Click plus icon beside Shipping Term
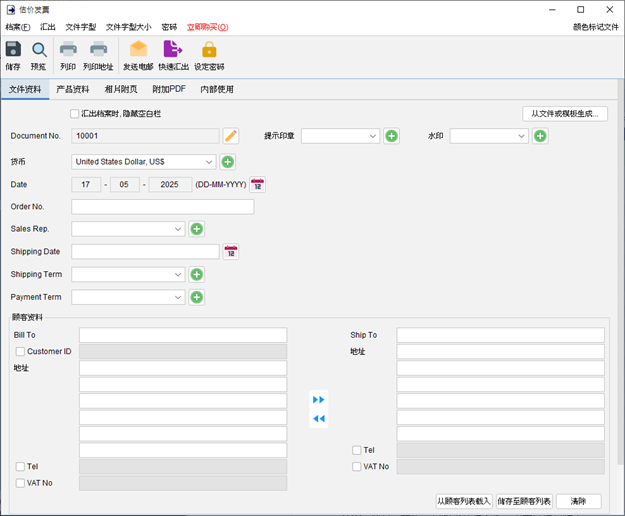The height and width of the screenshot is (516, 625). pyautogui.click(x=197, y=274)
